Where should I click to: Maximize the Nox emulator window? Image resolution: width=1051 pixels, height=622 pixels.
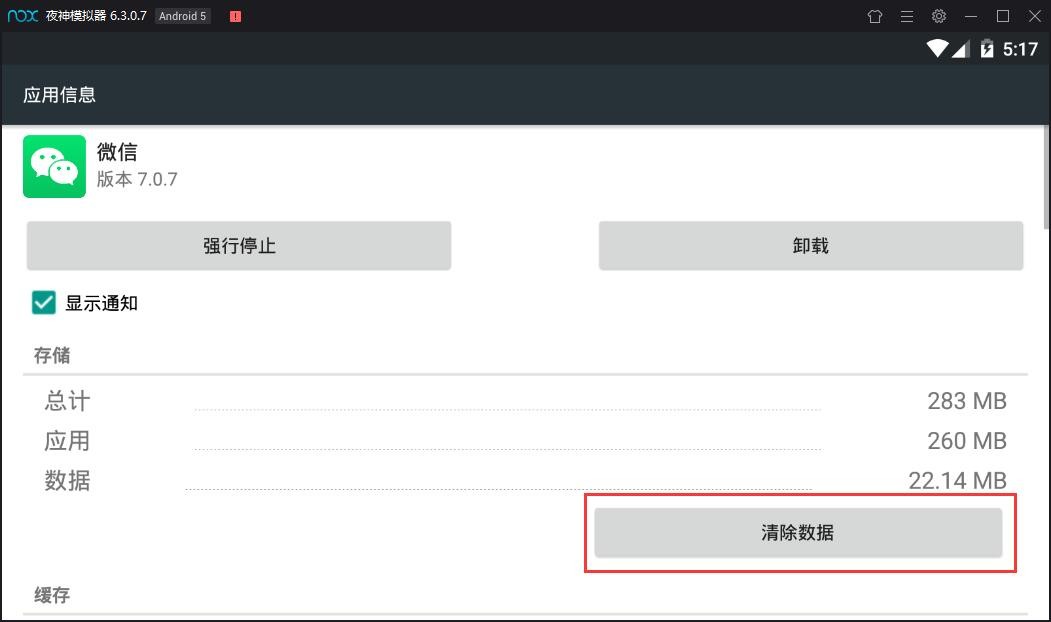point(1003,16)
